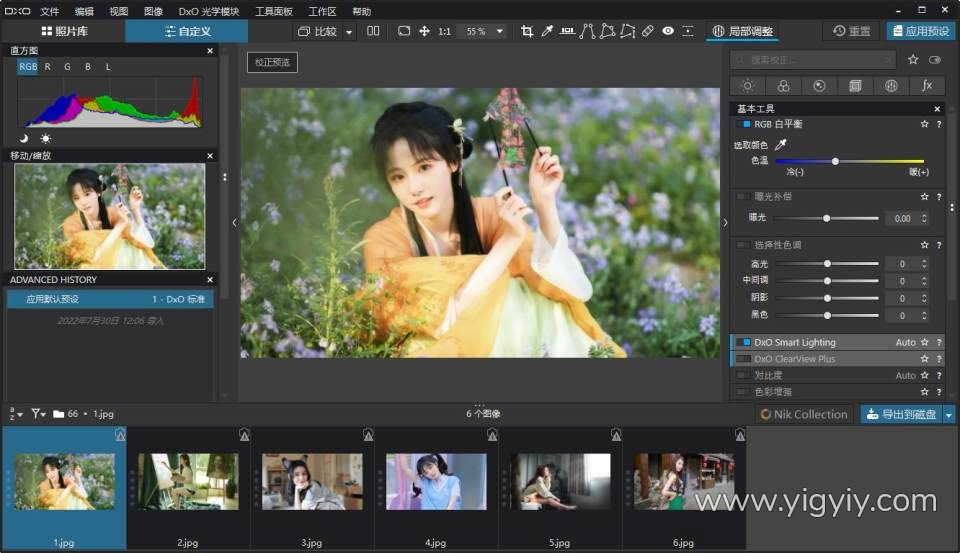
Task: Open the DxO 光学模块 menu
Action: 209,11
